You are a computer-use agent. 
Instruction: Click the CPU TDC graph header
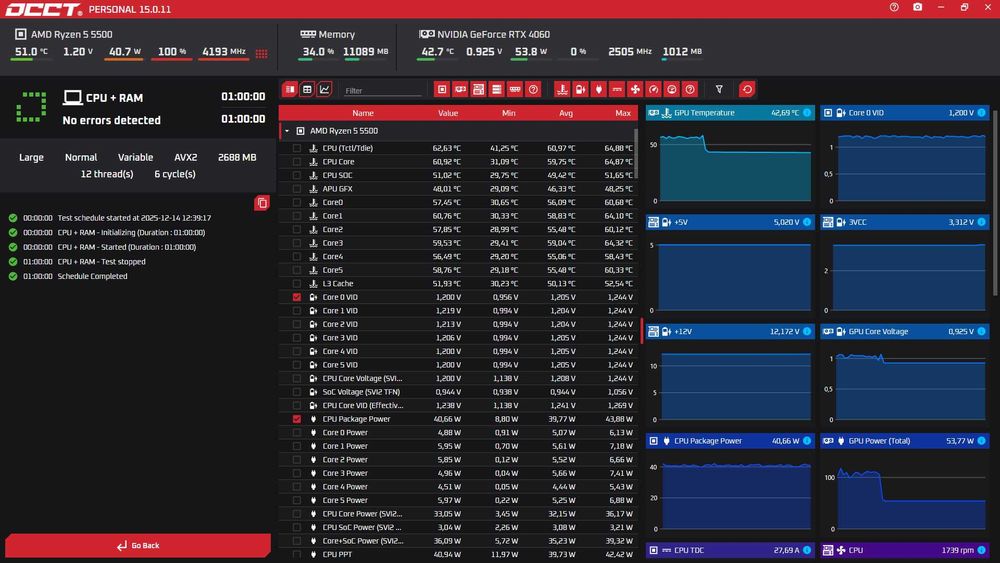tap(730, 550)
